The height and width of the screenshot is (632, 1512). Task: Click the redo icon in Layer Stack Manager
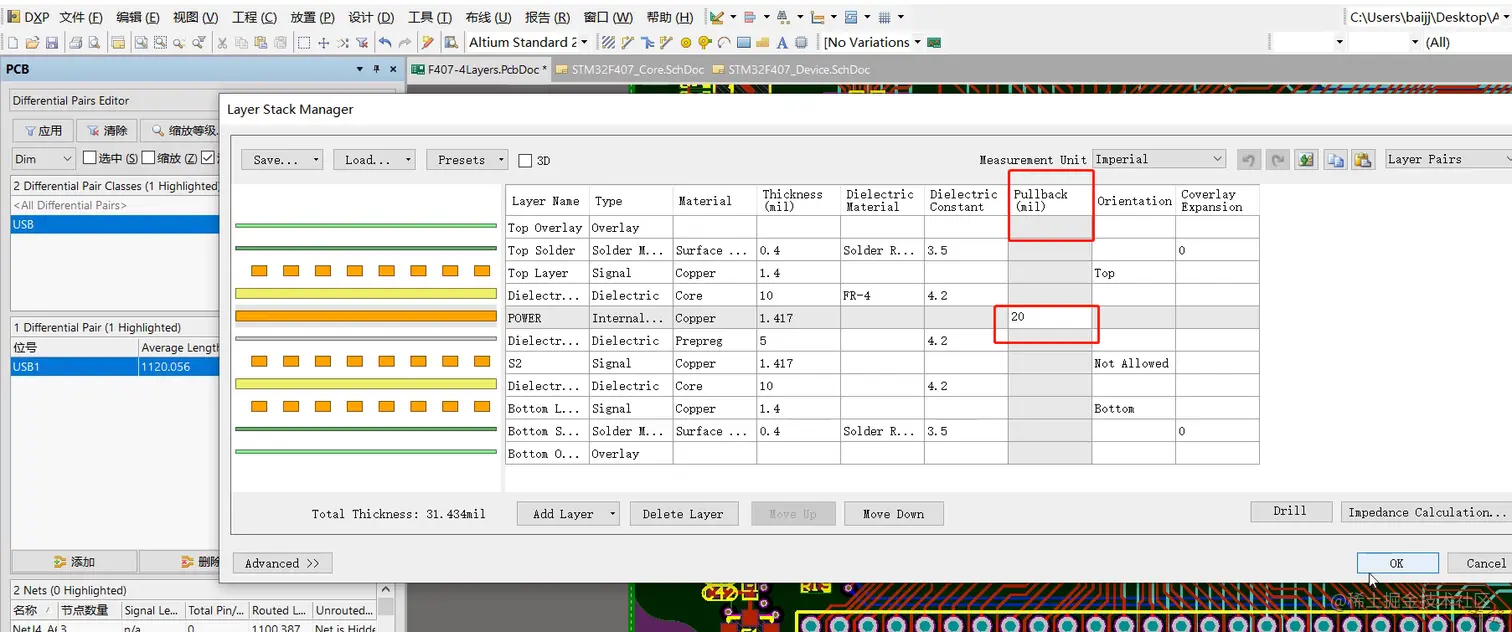coord(1277,160)
